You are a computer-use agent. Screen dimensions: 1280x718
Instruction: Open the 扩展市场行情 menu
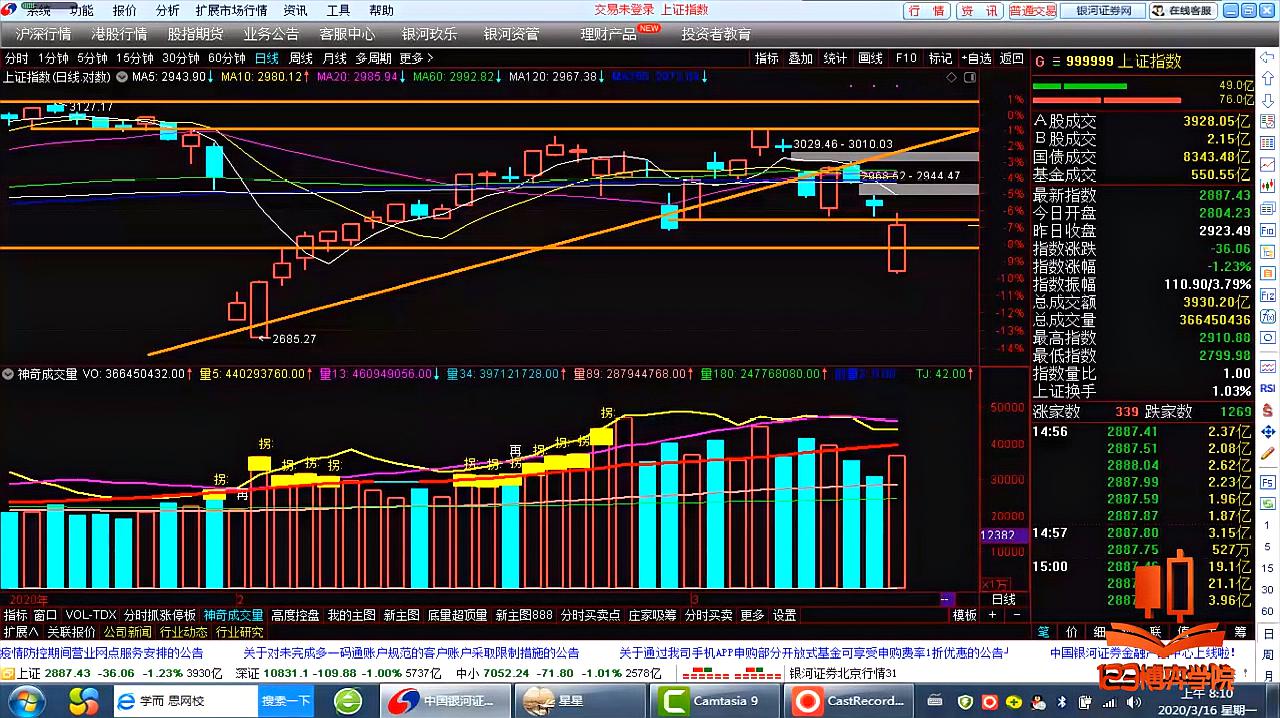coord(231,10)
